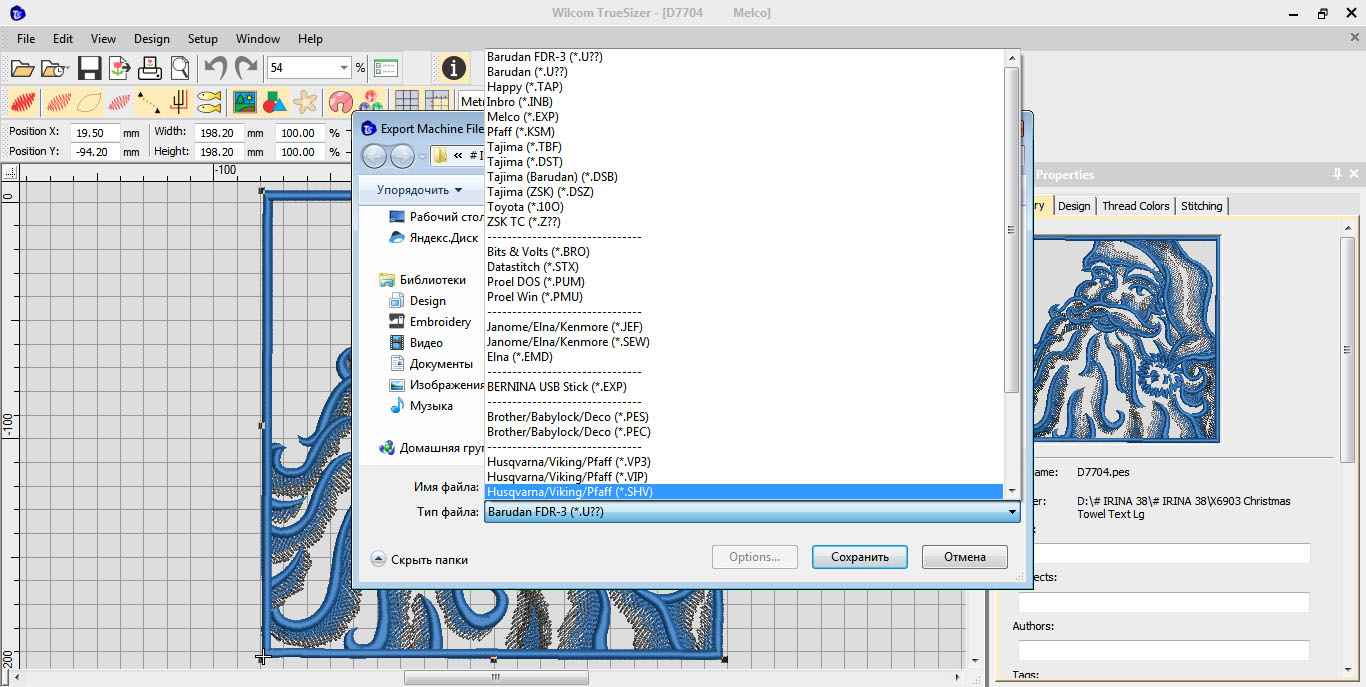1366x687 pixels.
Task: Click the Undo arrow icon
Action: pyautogui.click(x=215, y=68)
